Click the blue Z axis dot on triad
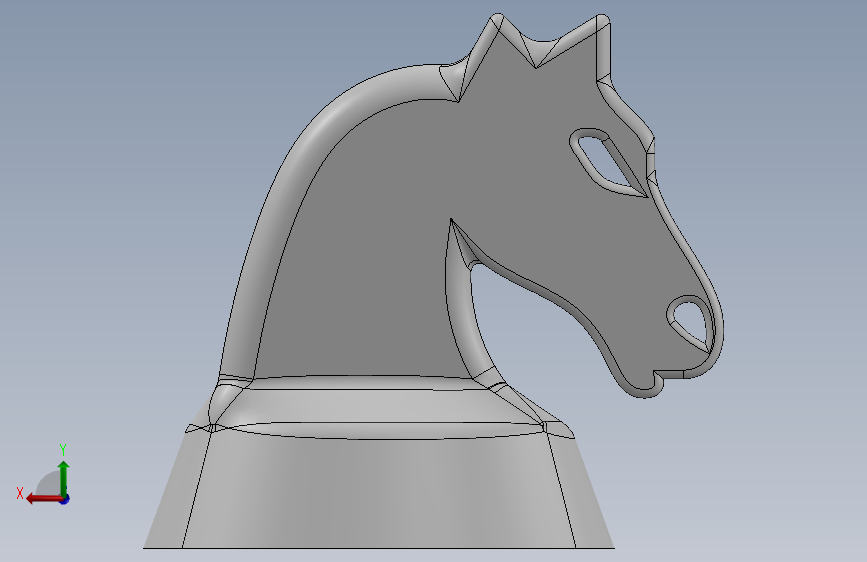This screenshot has width=867, height=562. [65, 499]
